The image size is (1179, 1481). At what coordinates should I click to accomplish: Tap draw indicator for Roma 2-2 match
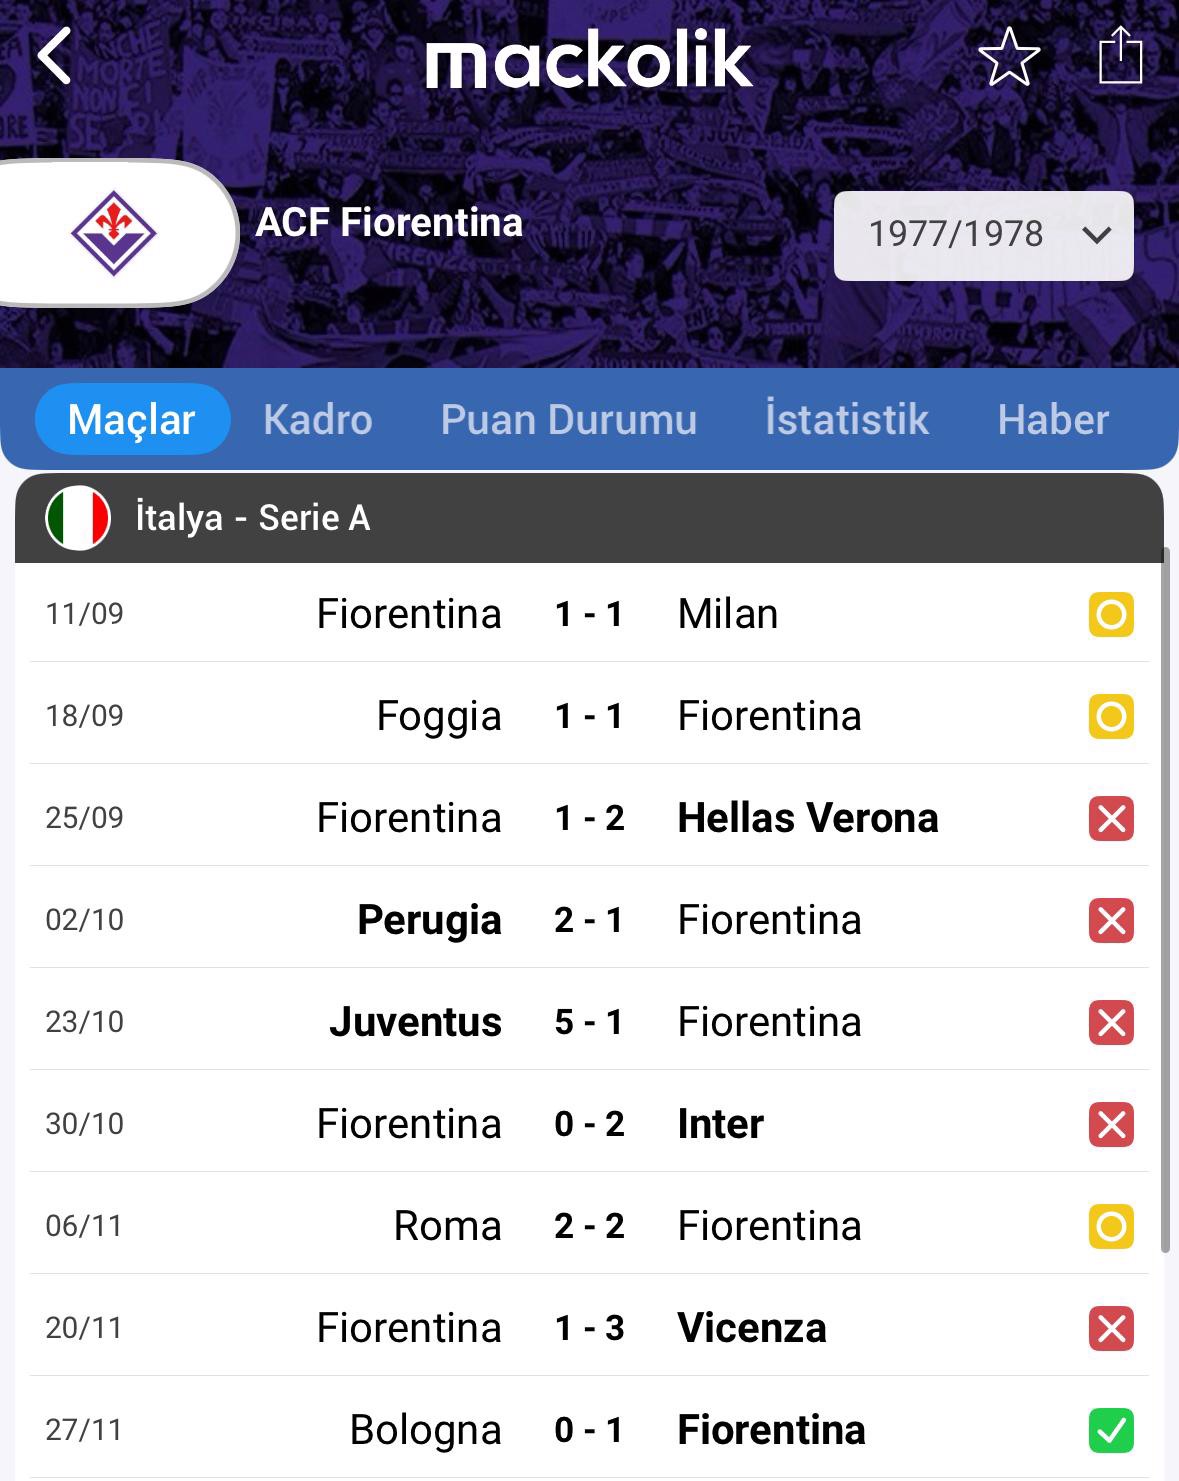[1111, 1226]
